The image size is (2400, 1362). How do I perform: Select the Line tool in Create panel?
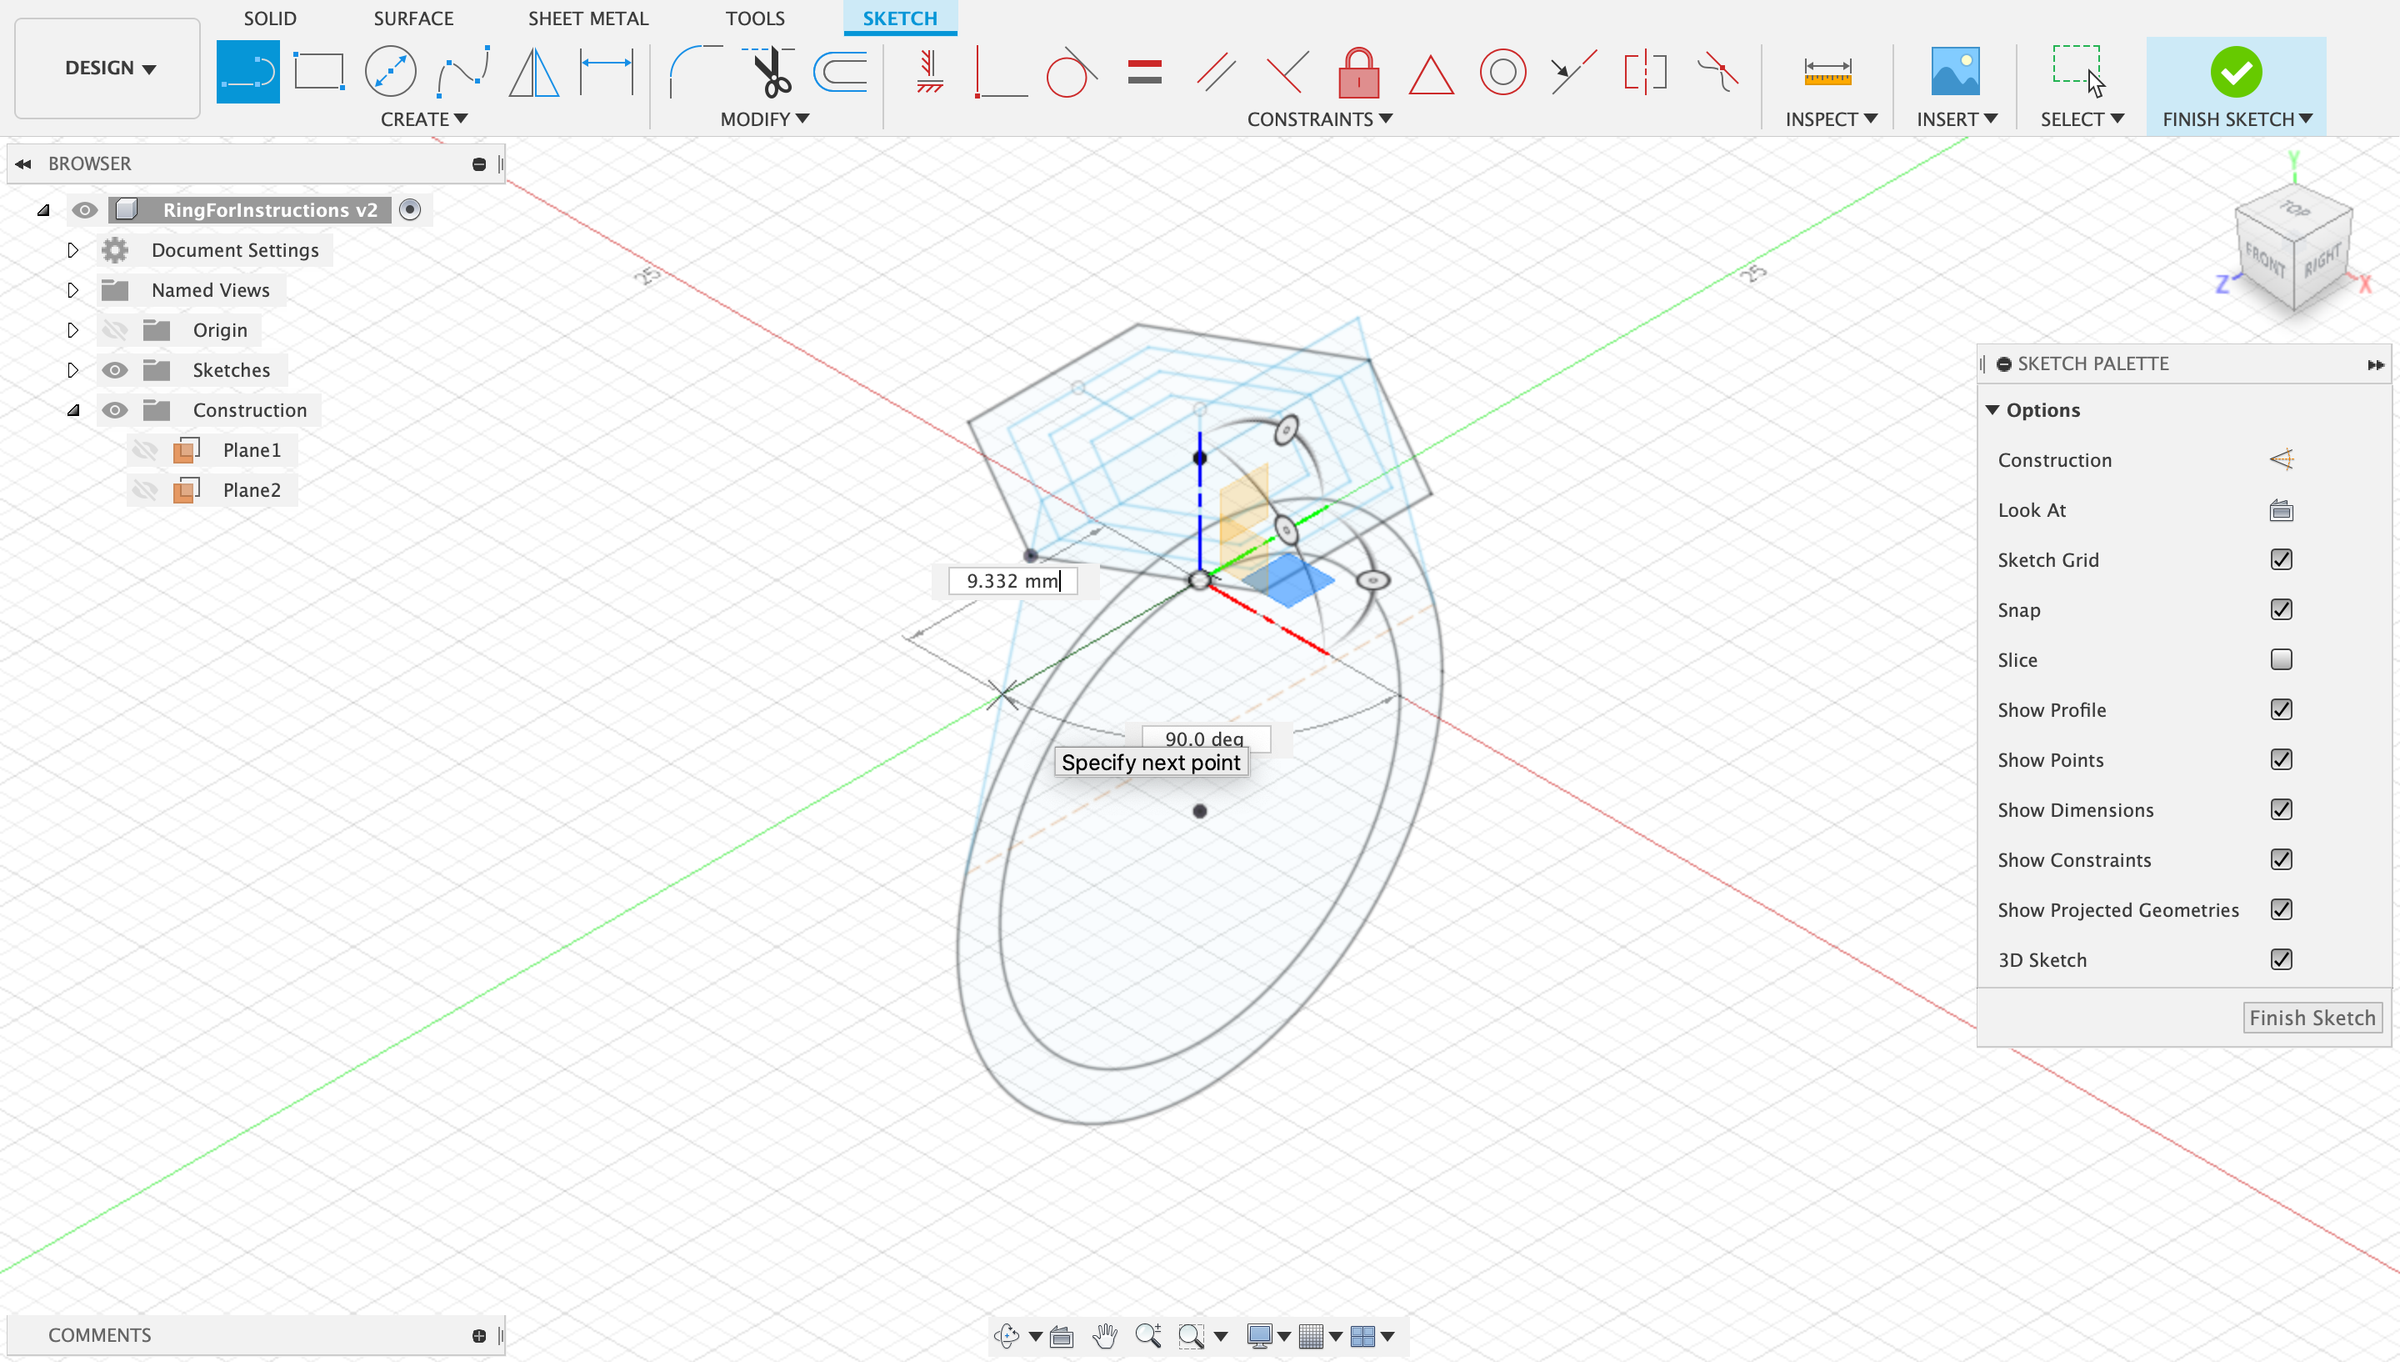pyautogui.click(x=248, y=71)
